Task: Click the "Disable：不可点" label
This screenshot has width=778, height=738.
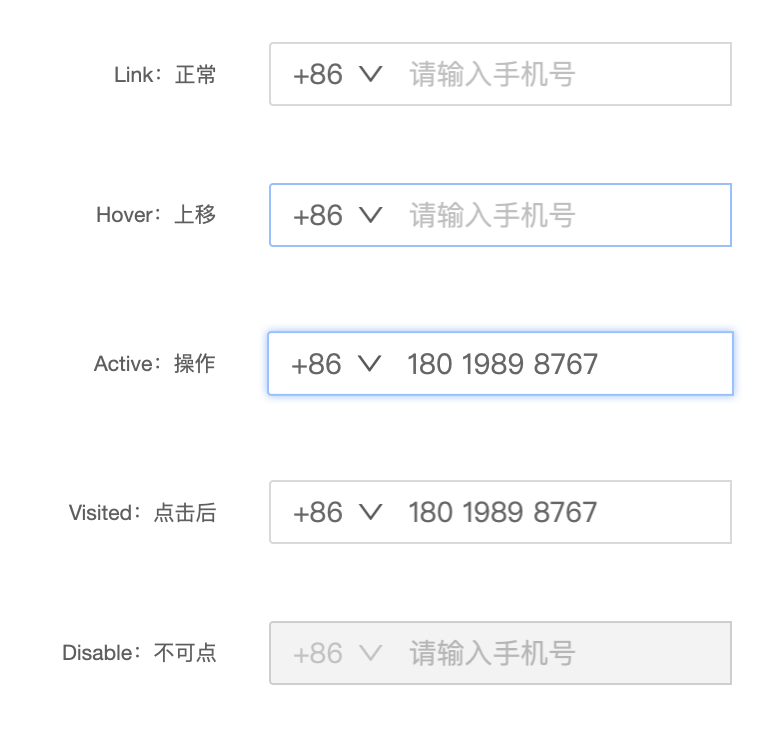Action: pyautogui.click(x=139, y=653)
